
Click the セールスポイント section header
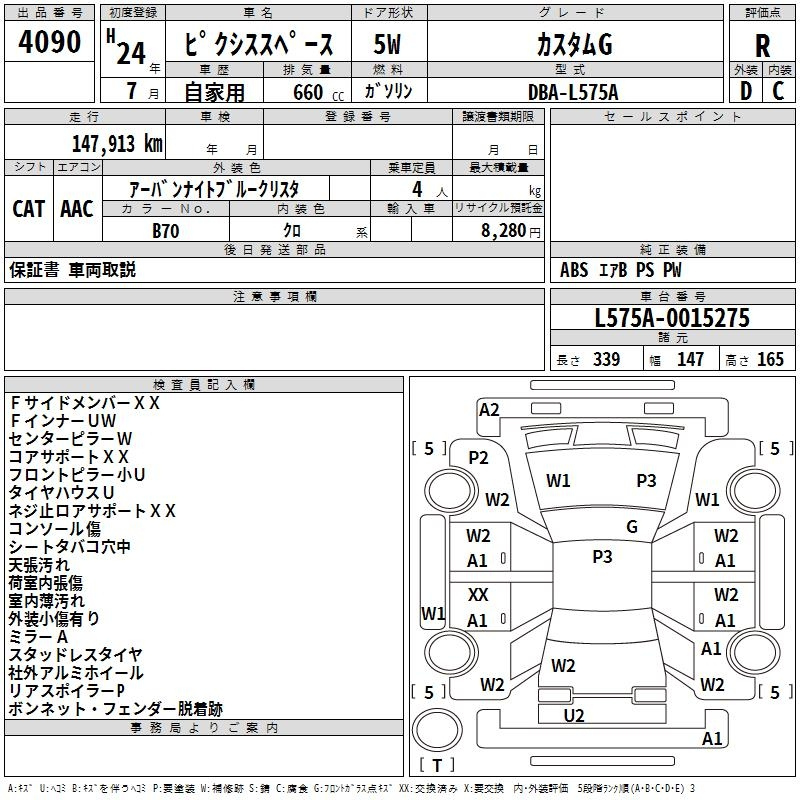(672, 116)
